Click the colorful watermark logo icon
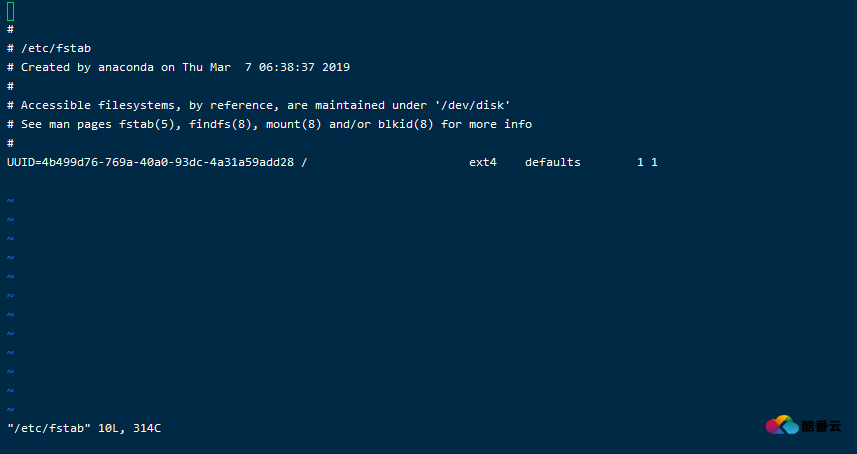This screenshot has width=857, height=454. tap(781, 426)
